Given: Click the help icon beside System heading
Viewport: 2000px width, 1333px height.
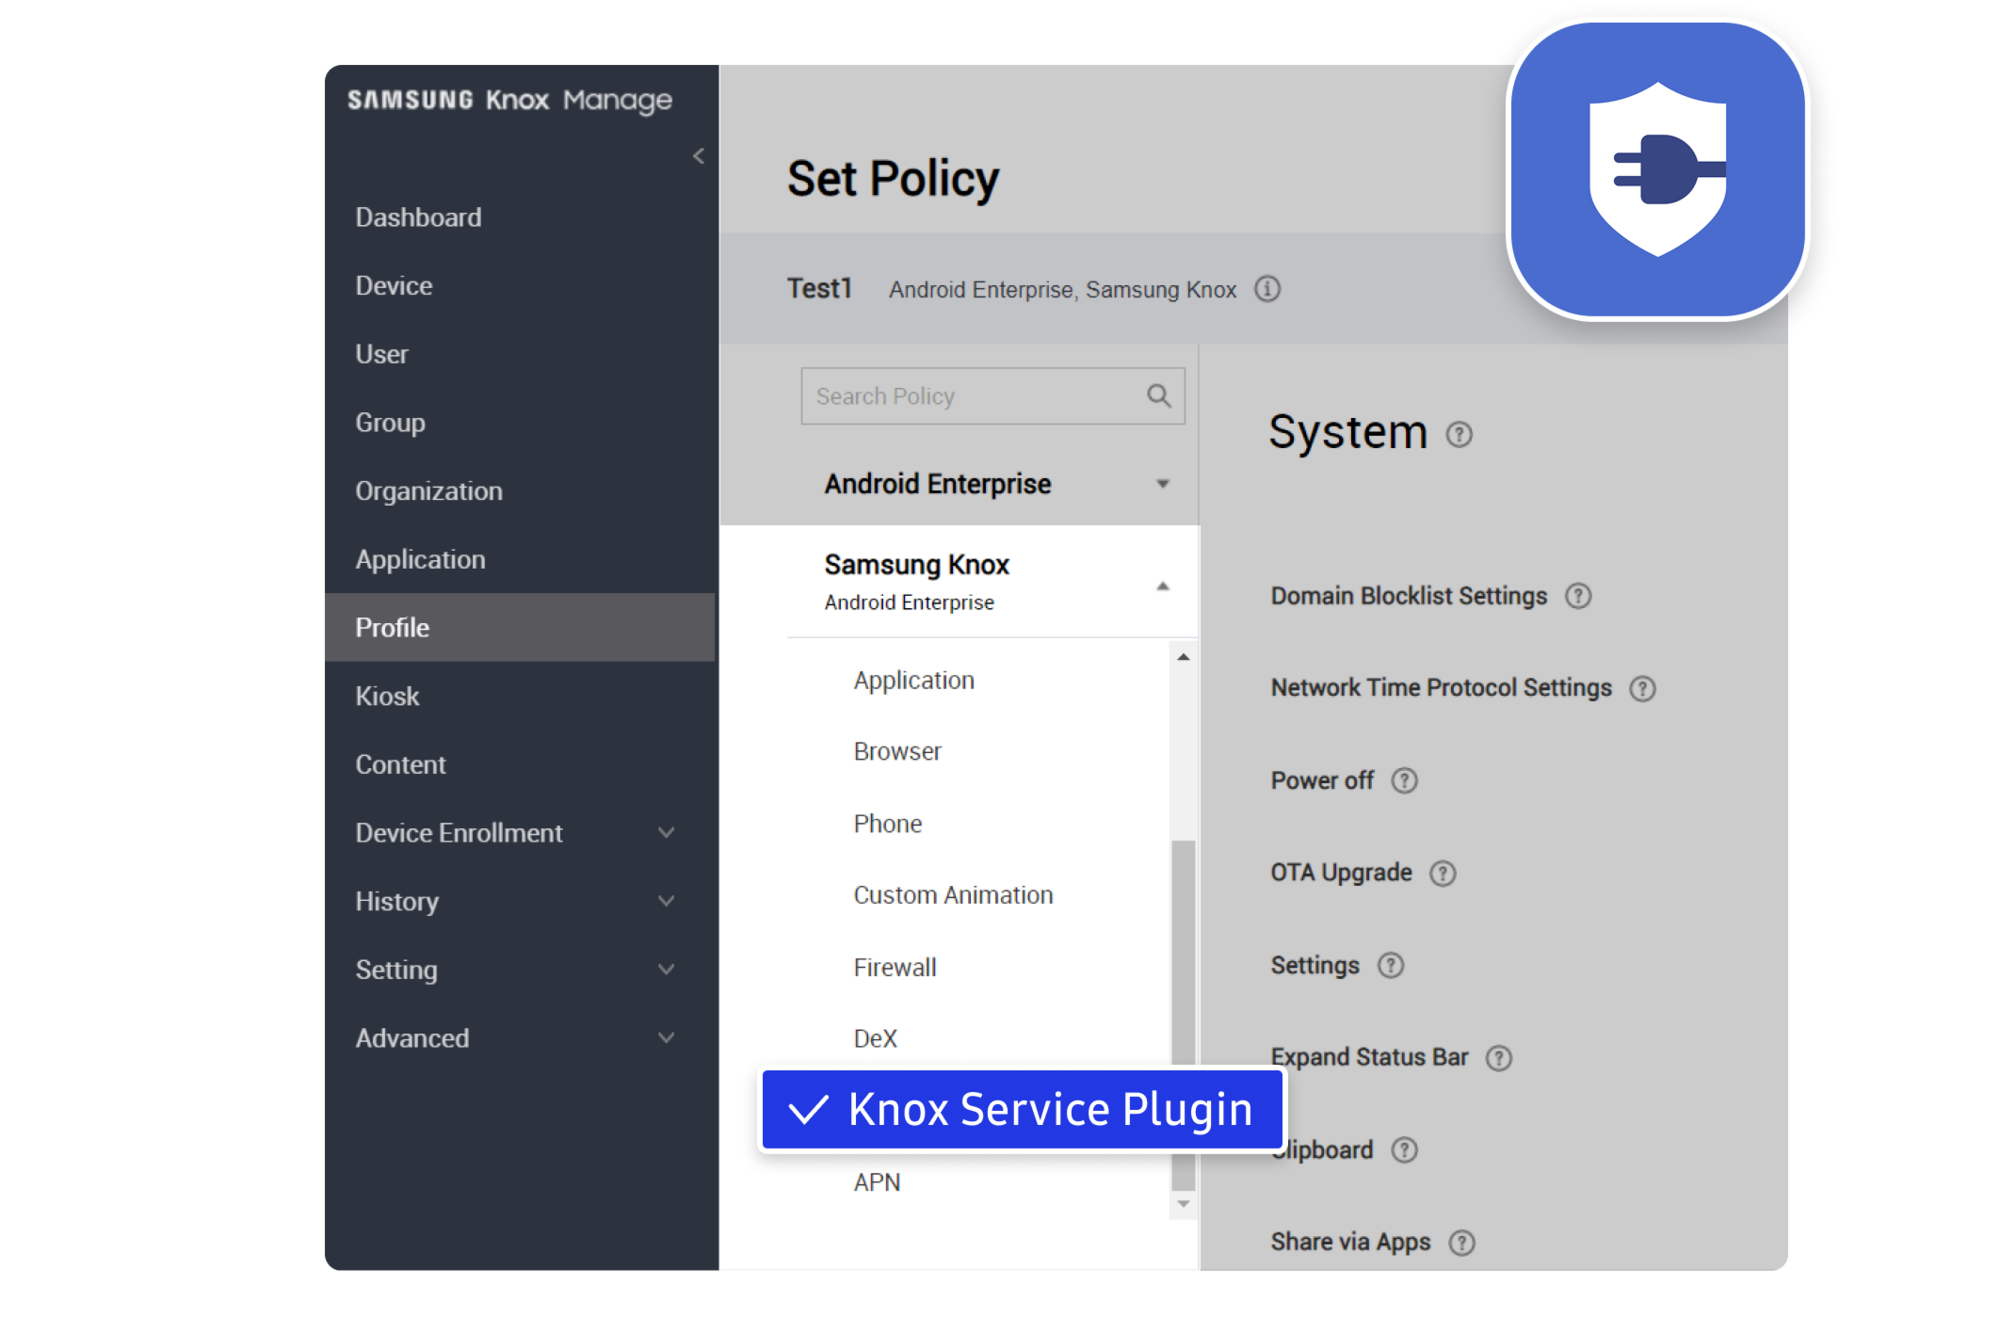Looking at the screenshot, I should (x=1459, y=435).
